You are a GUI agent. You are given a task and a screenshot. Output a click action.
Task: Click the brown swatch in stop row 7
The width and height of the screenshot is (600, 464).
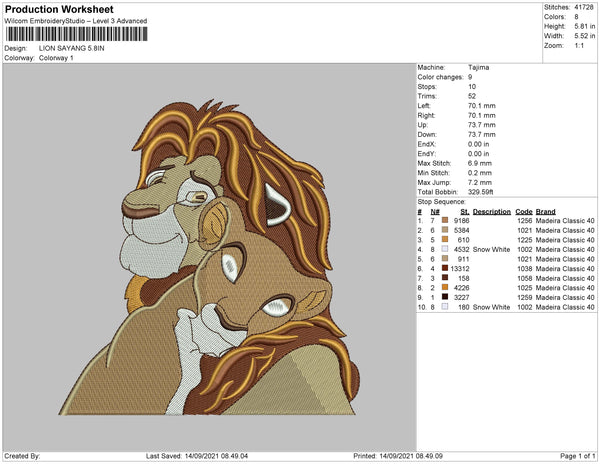click(x=445, y=278)
